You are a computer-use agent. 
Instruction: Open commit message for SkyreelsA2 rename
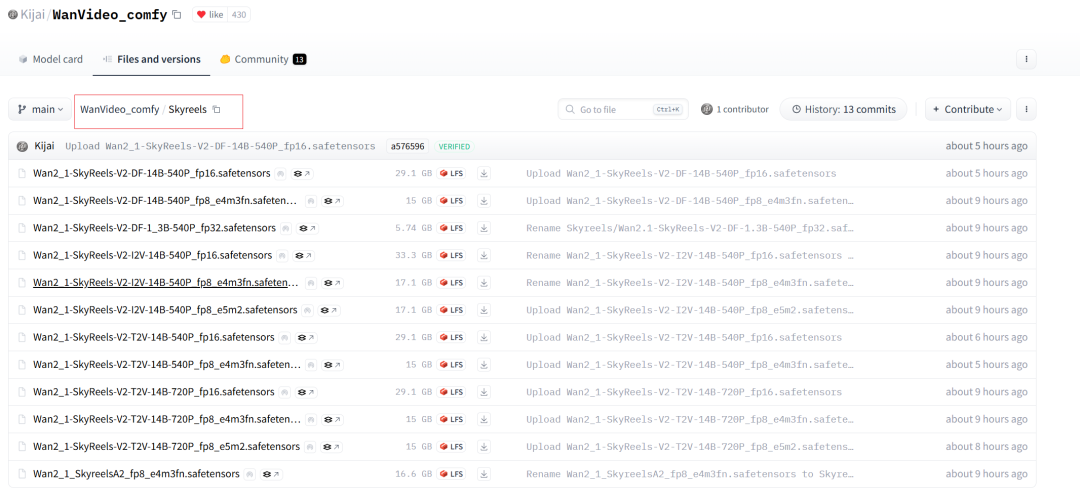(690, 474)
